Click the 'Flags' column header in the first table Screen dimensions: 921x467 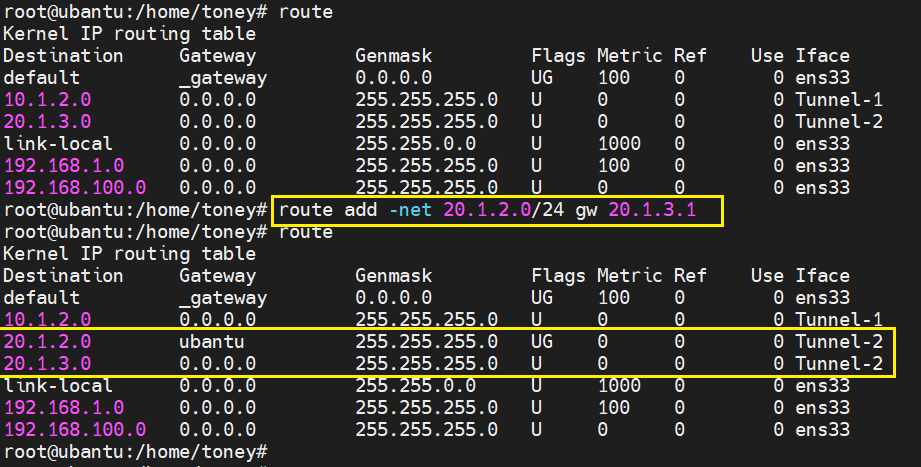[558, 56]
